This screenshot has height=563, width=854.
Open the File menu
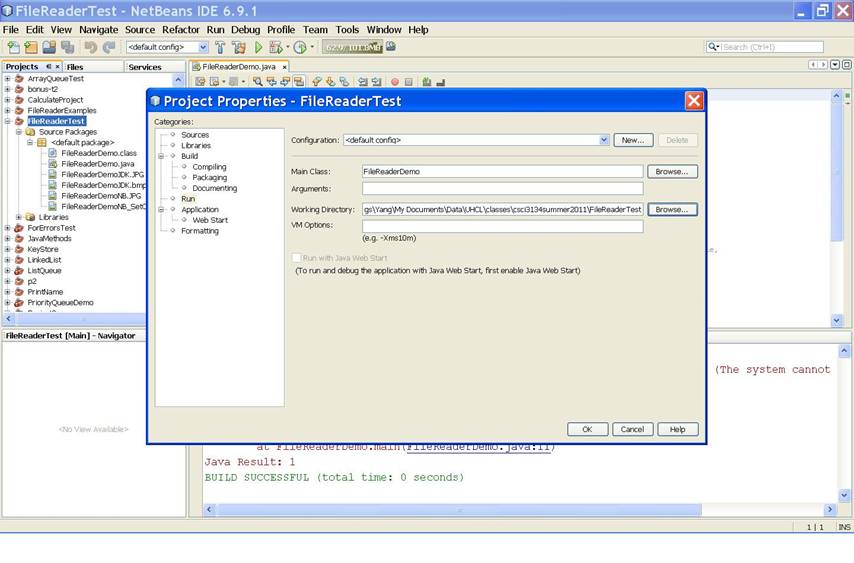click(x=10, y=29)
